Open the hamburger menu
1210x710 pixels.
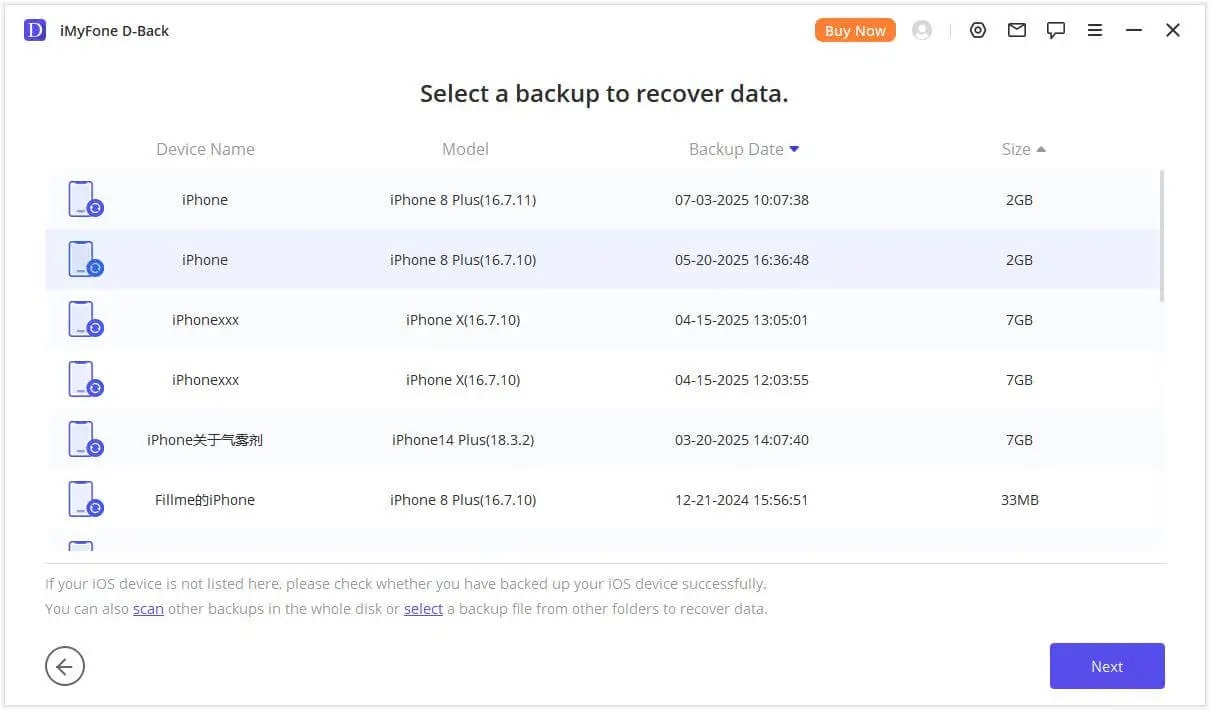coord(1095,31)
